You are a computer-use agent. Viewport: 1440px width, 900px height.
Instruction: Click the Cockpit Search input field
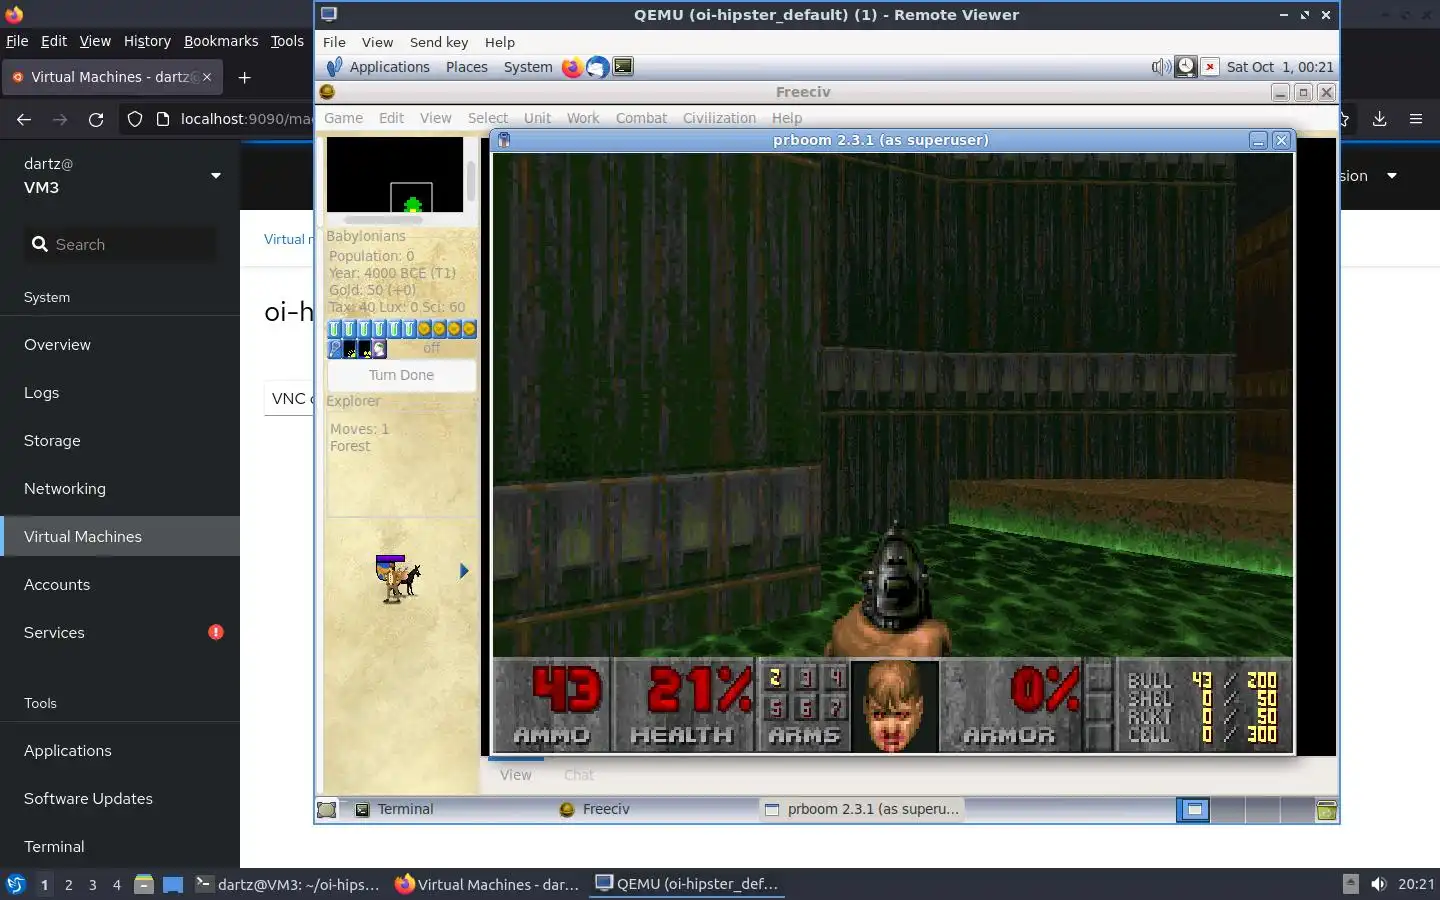(x=120, y=244)
